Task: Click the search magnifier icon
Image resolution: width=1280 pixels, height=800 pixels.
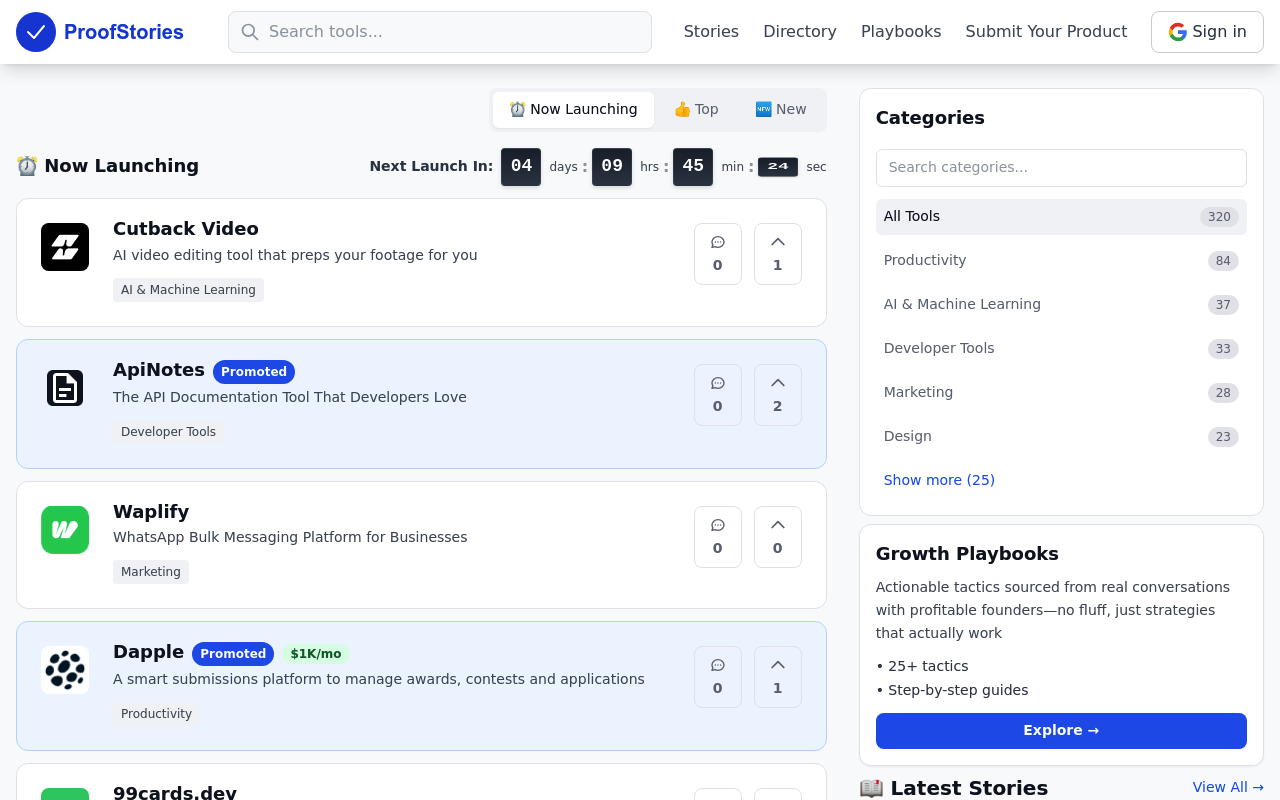Action: pyautogui.click(x=250, y=32)
